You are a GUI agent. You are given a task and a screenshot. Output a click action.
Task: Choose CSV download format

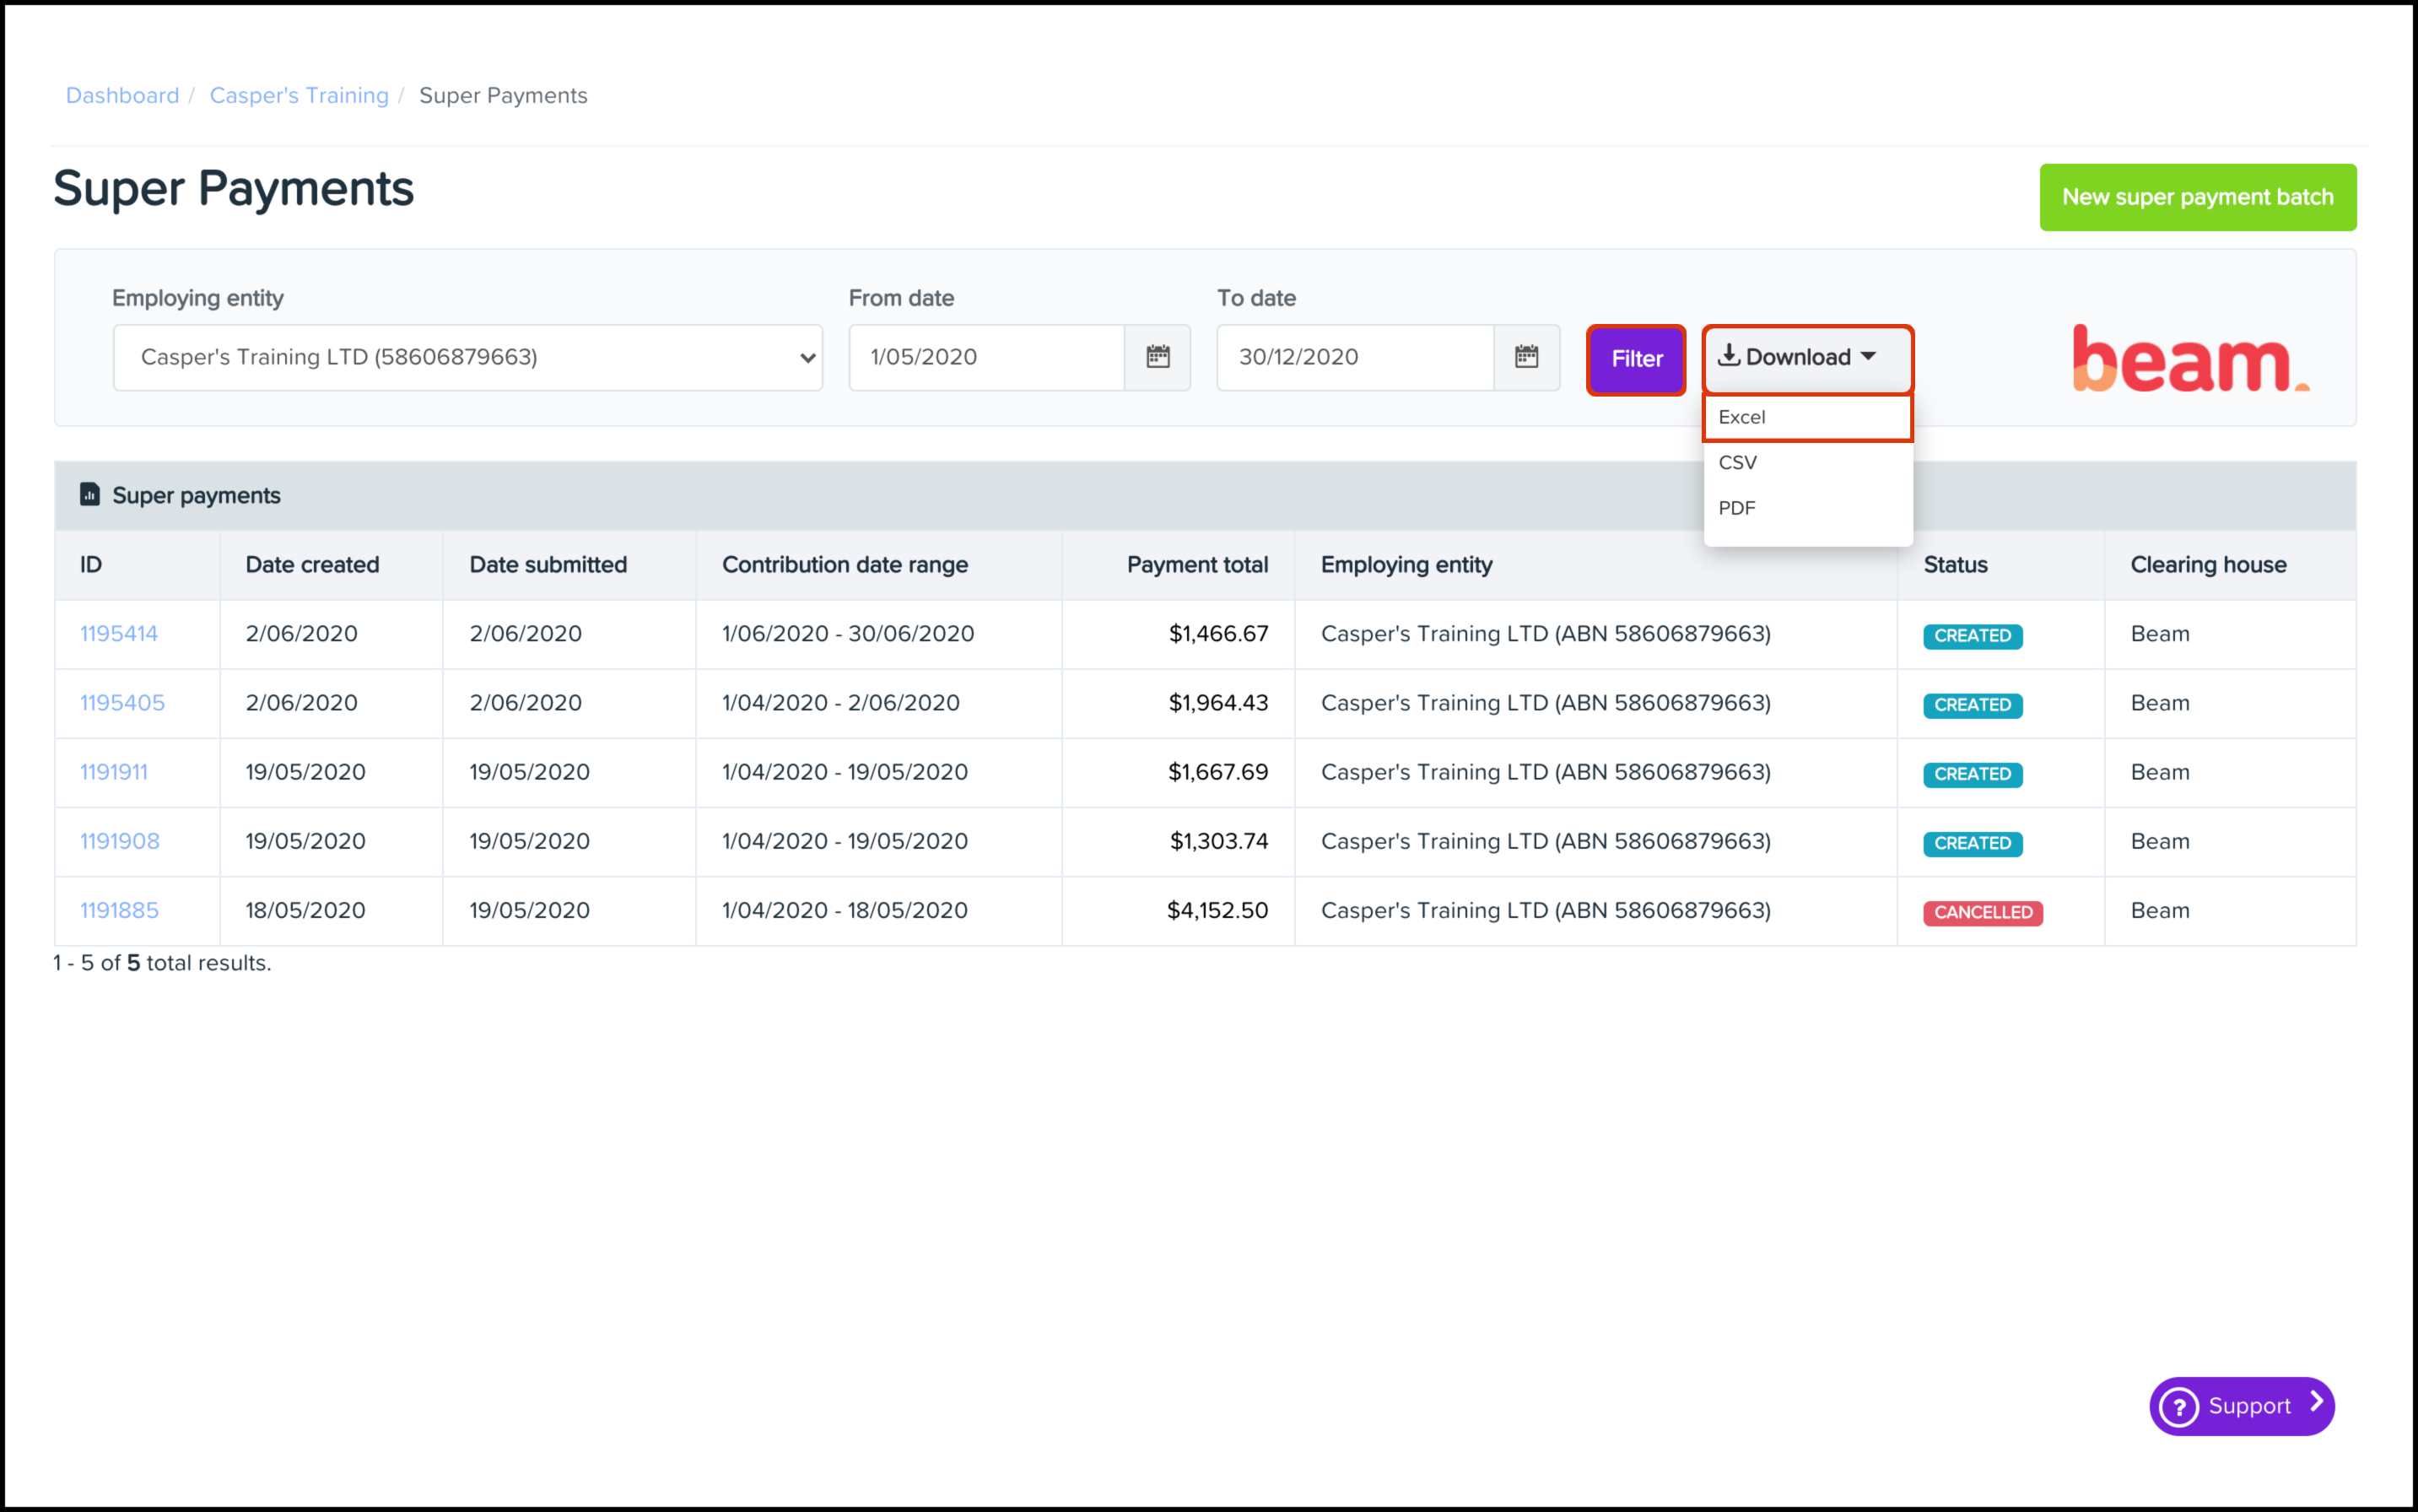tap(1738, 463)
